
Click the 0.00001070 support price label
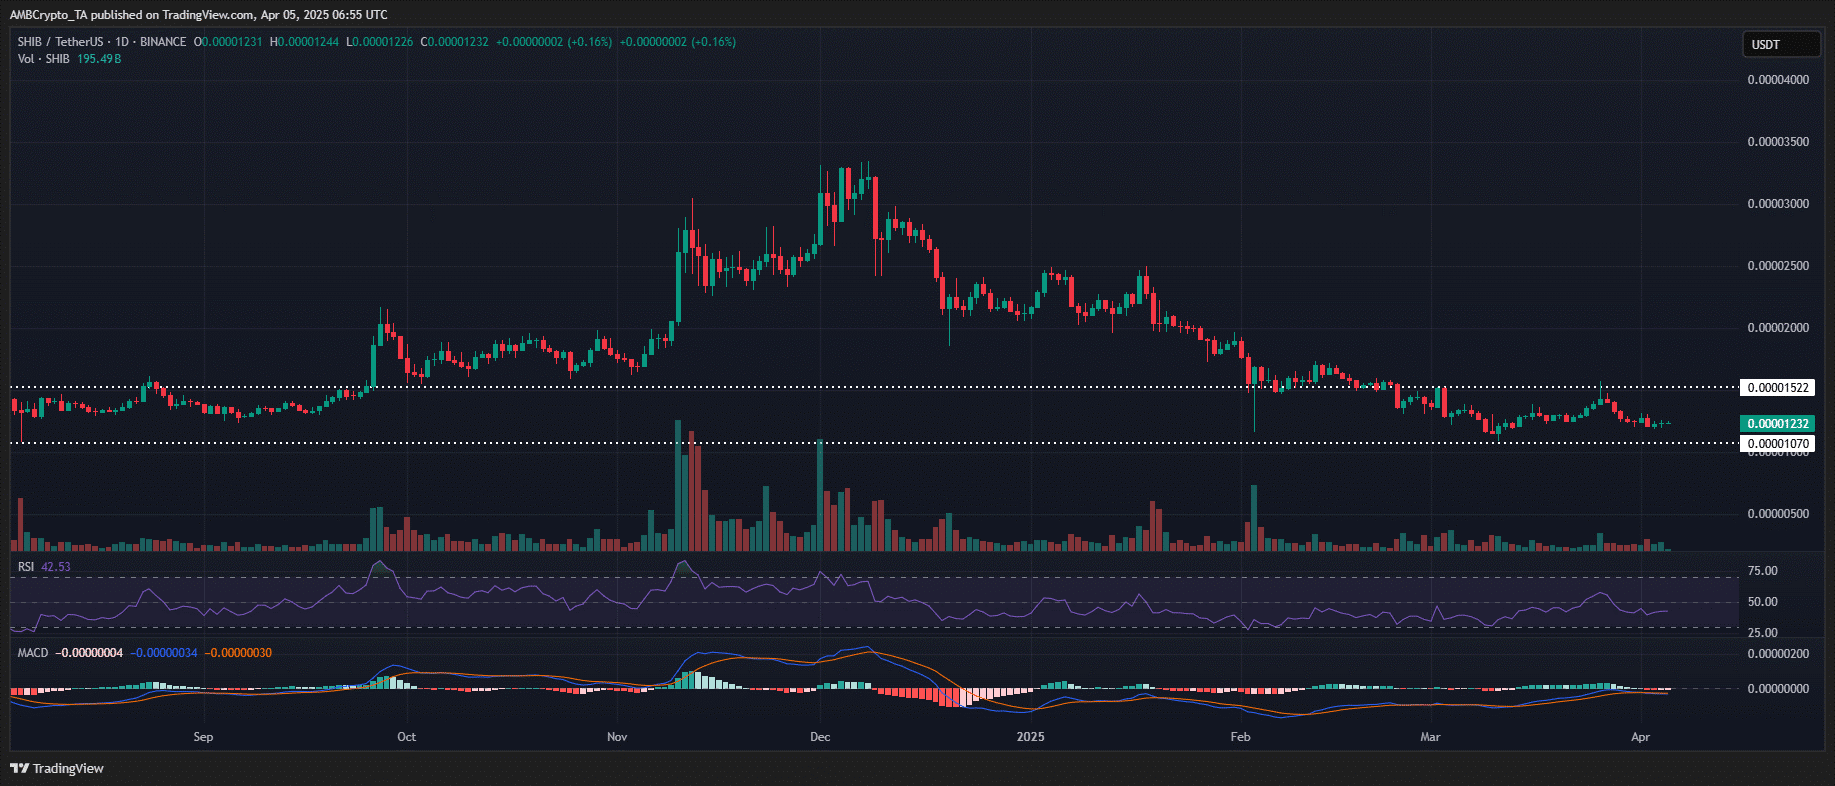tap(1777, 444)
